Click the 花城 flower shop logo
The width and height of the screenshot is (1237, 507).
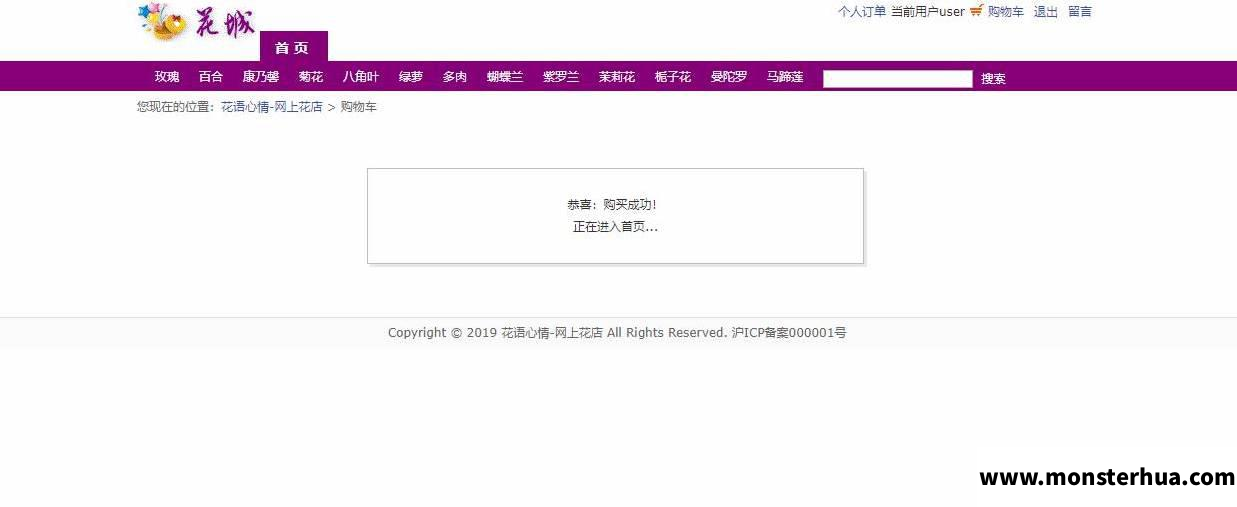coord(197,22)
